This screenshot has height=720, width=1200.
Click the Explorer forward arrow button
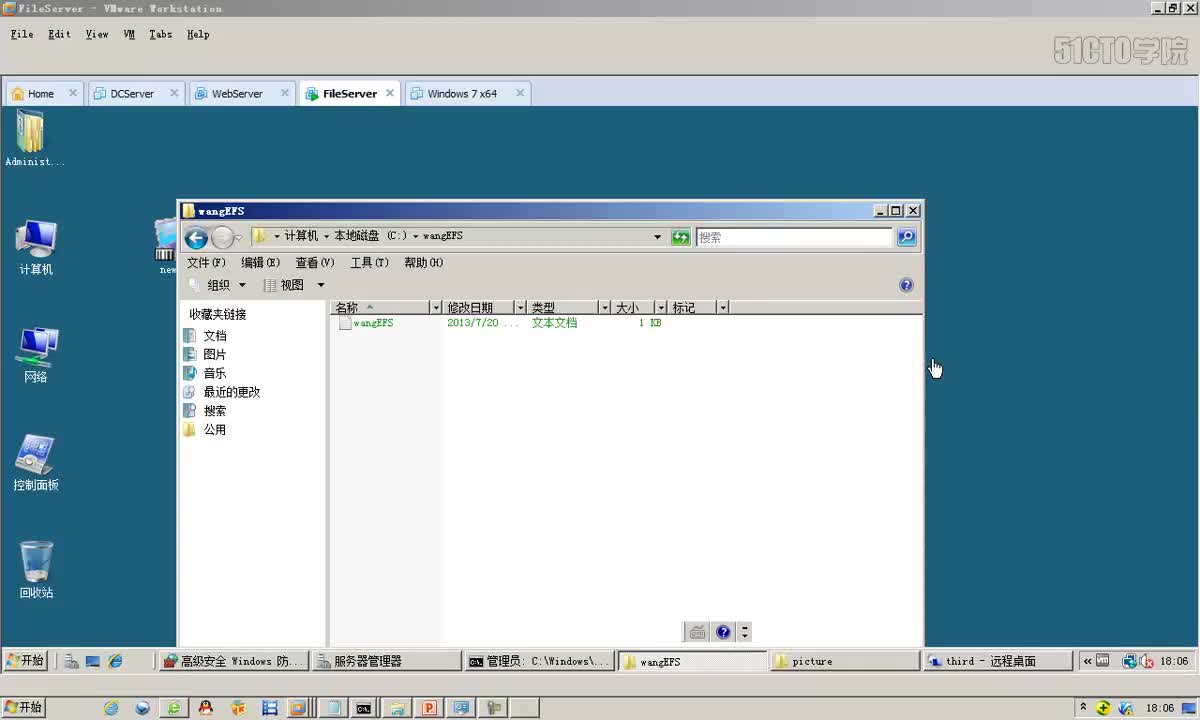tap(222, 237)
